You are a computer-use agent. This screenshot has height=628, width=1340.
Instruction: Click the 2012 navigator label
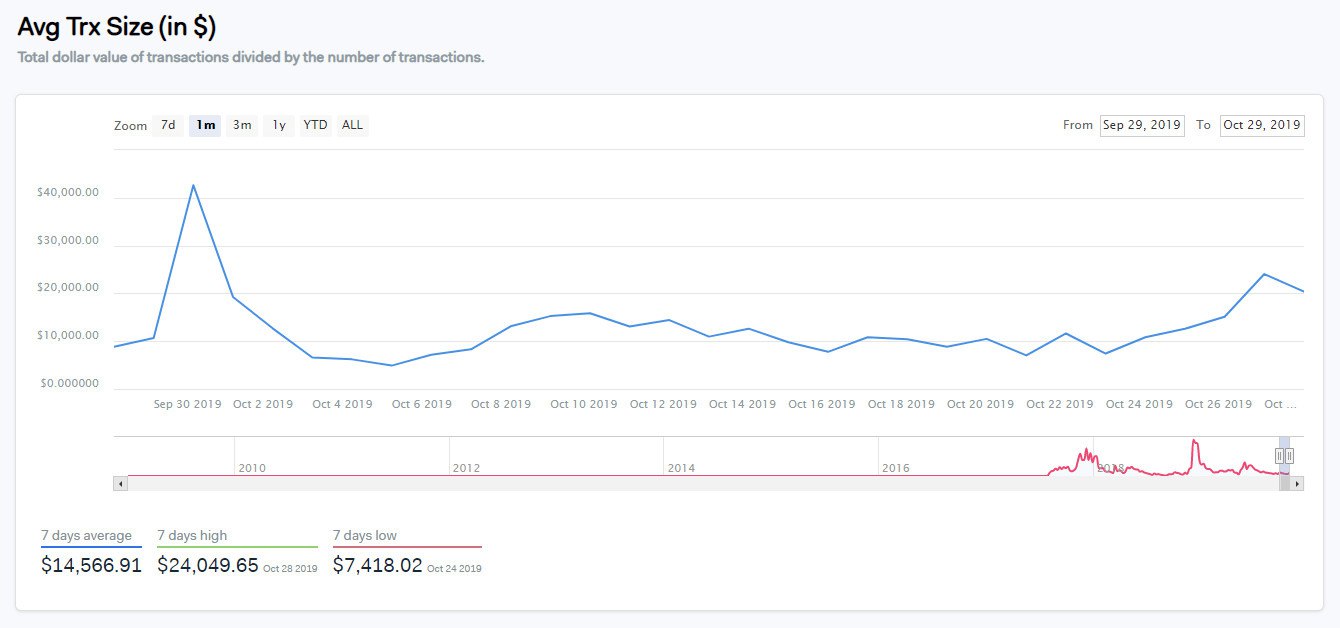point(466,468)
